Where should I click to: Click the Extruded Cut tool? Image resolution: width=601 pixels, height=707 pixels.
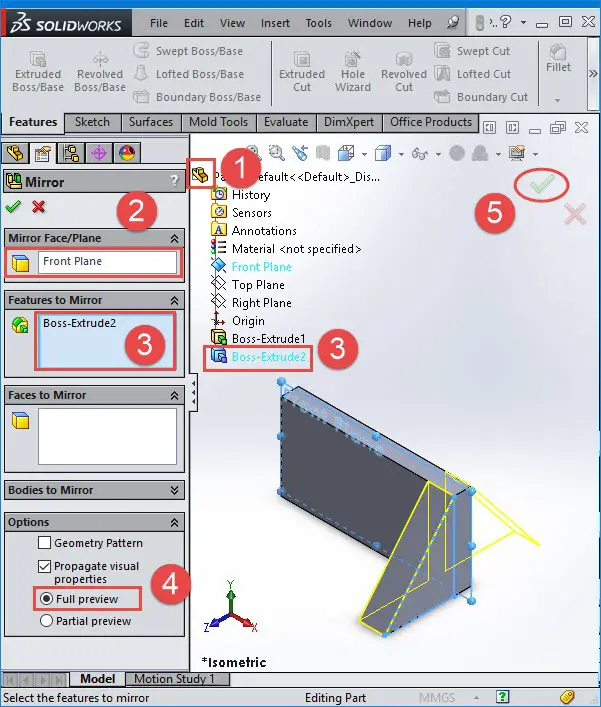click(302, 71)
